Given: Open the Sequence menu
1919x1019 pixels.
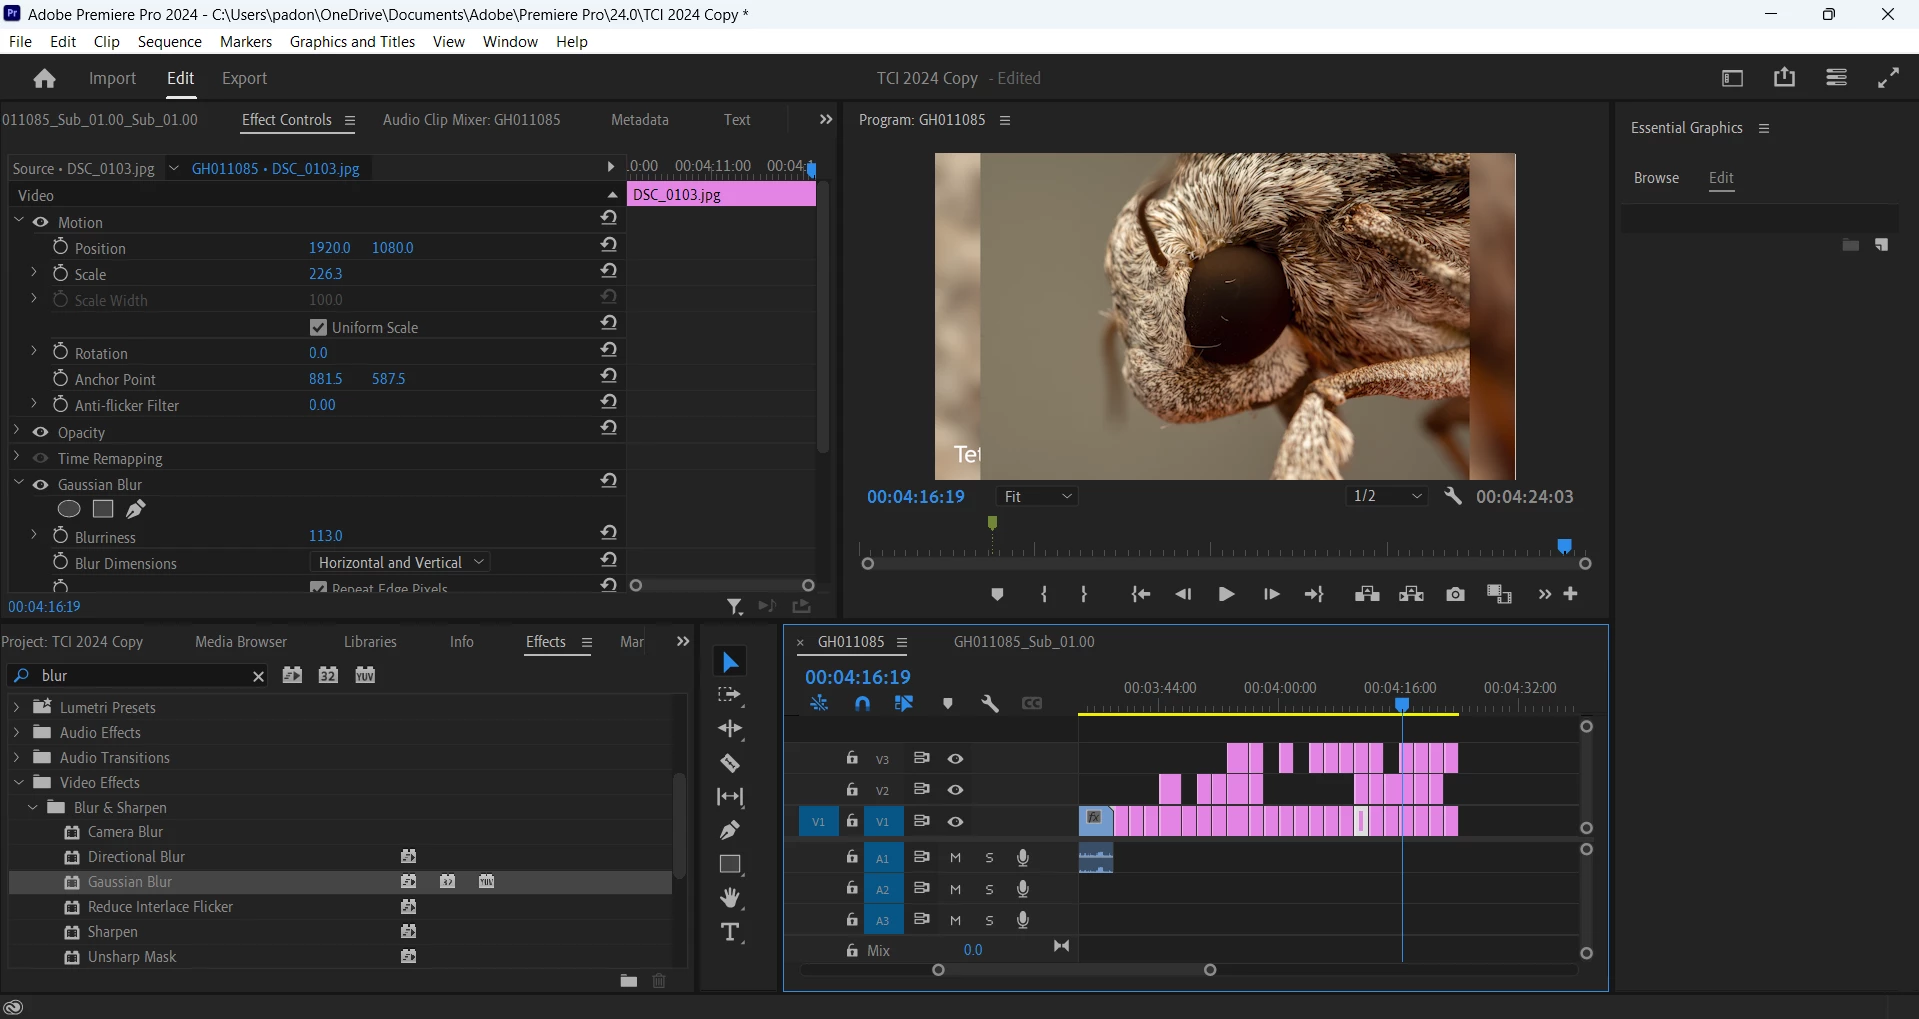Looking at the screenshot, I should pyautogui.click(x=169, y=42).
